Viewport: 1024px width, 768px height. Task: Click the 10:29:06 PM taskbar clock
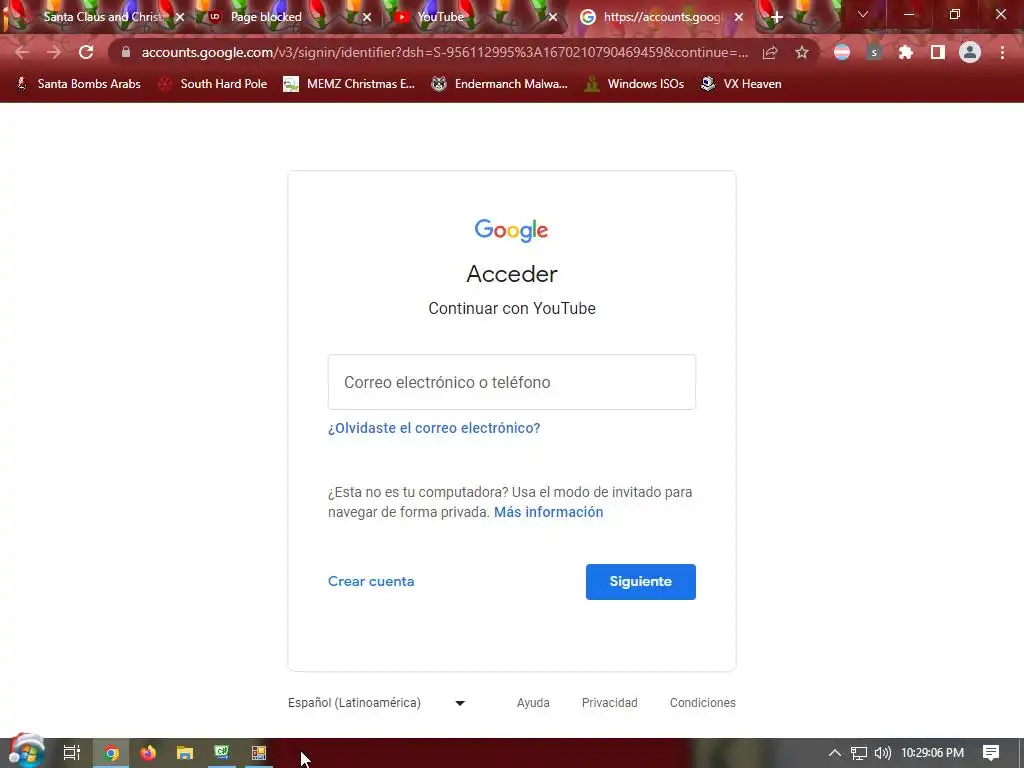933,753
